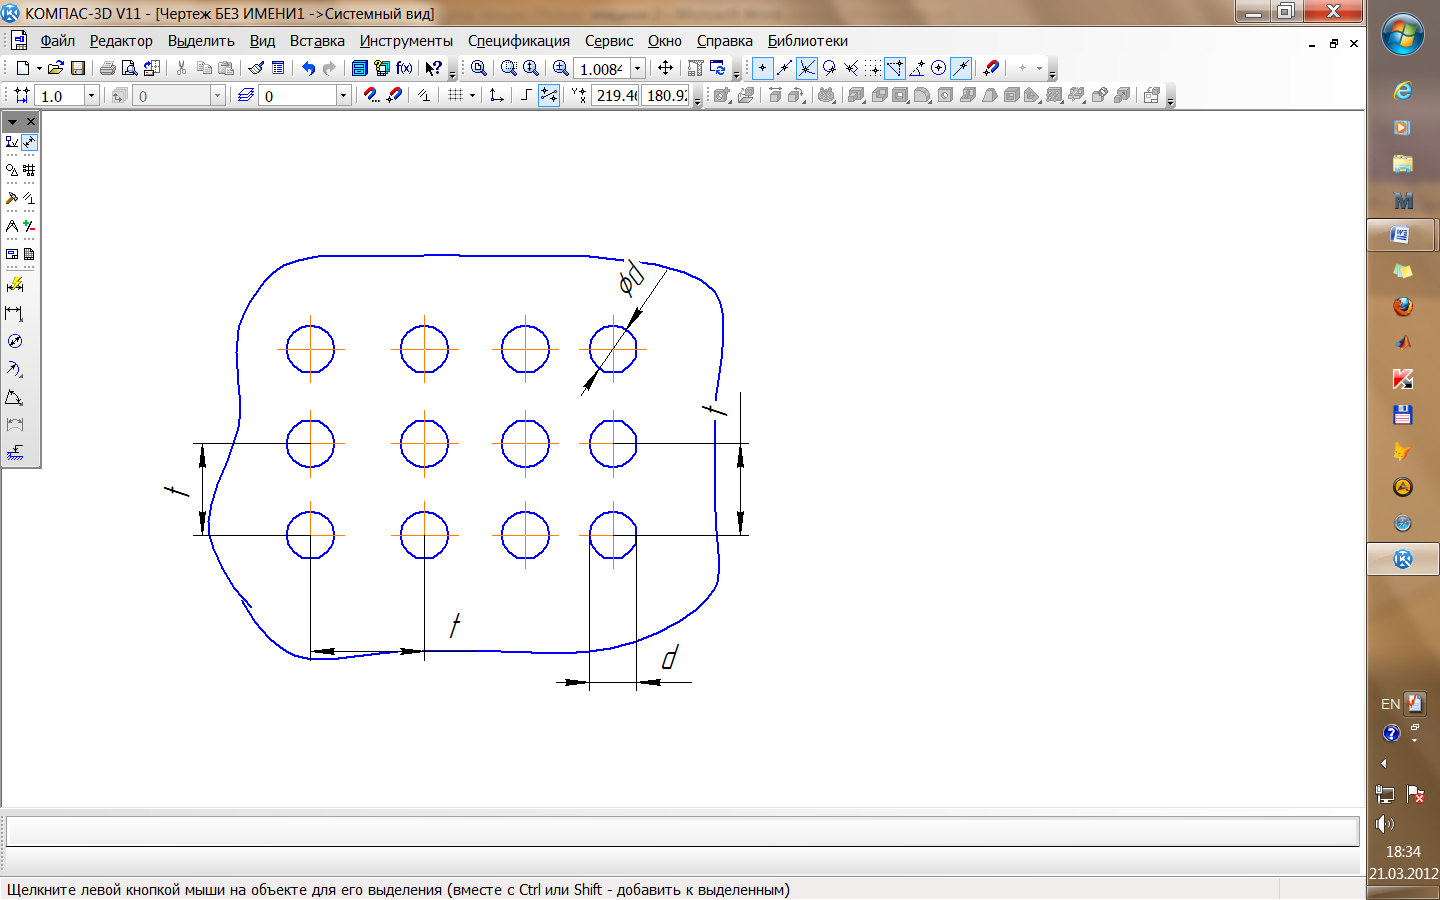Click the Pan view crossed-arrows icon
Image resolution: width=1440 pixels, height=900 pixels.
click(x=665, y=68)
